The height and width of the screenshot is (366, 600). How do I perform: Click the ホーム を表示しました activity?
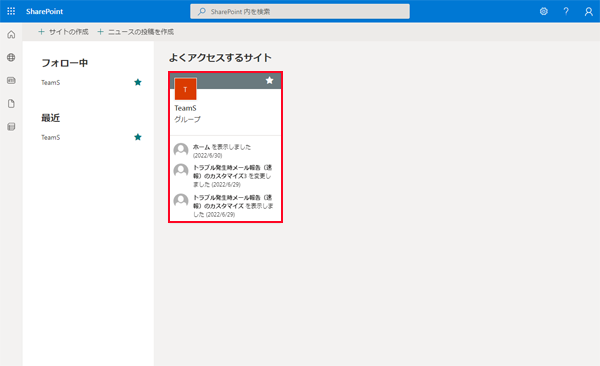tap(222, 151)
